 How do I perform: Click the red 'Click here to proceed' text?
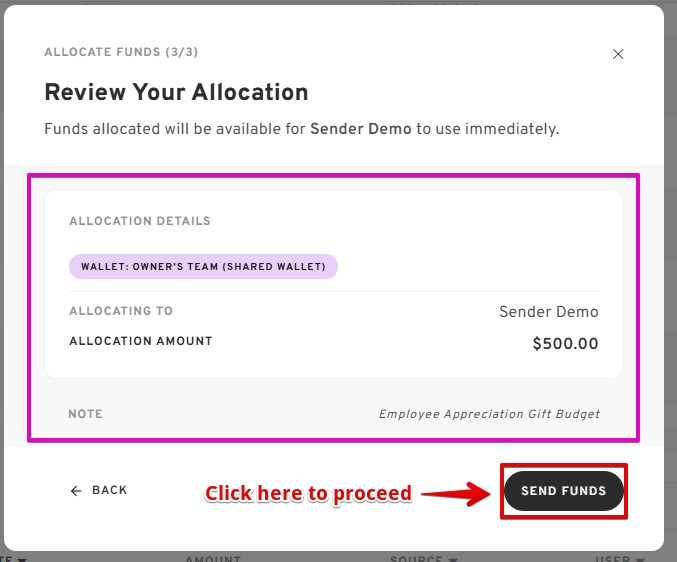pos(308,493)
